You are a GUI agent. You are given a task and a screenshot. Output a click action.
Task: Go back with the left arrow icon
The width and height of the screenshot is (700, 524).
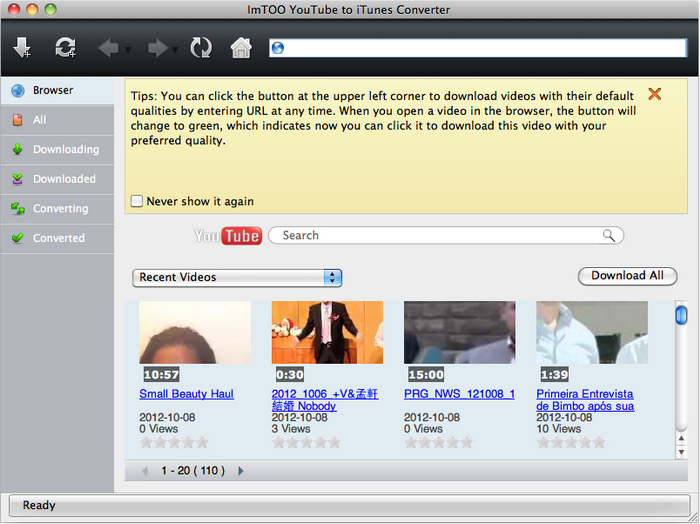(x=108, y=48)
